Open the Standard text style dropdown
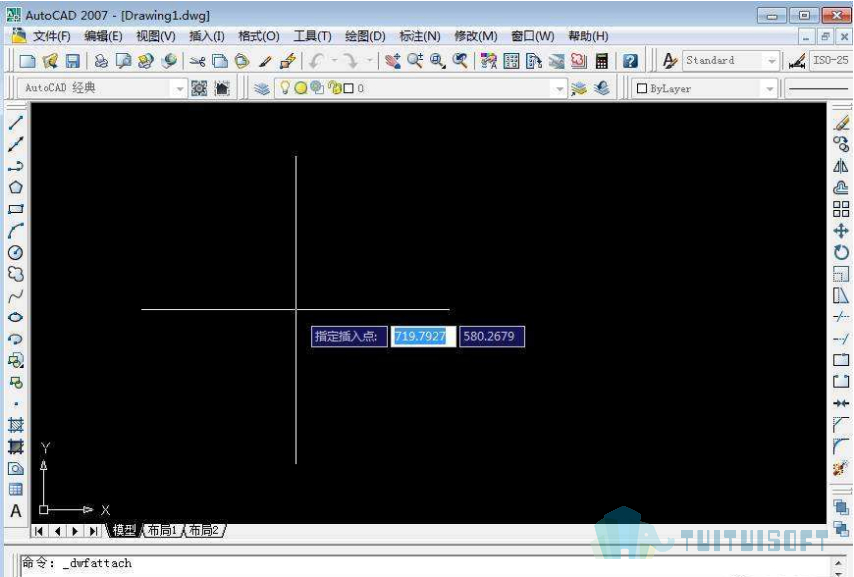 pyautogui.click(x=771, y=60)
